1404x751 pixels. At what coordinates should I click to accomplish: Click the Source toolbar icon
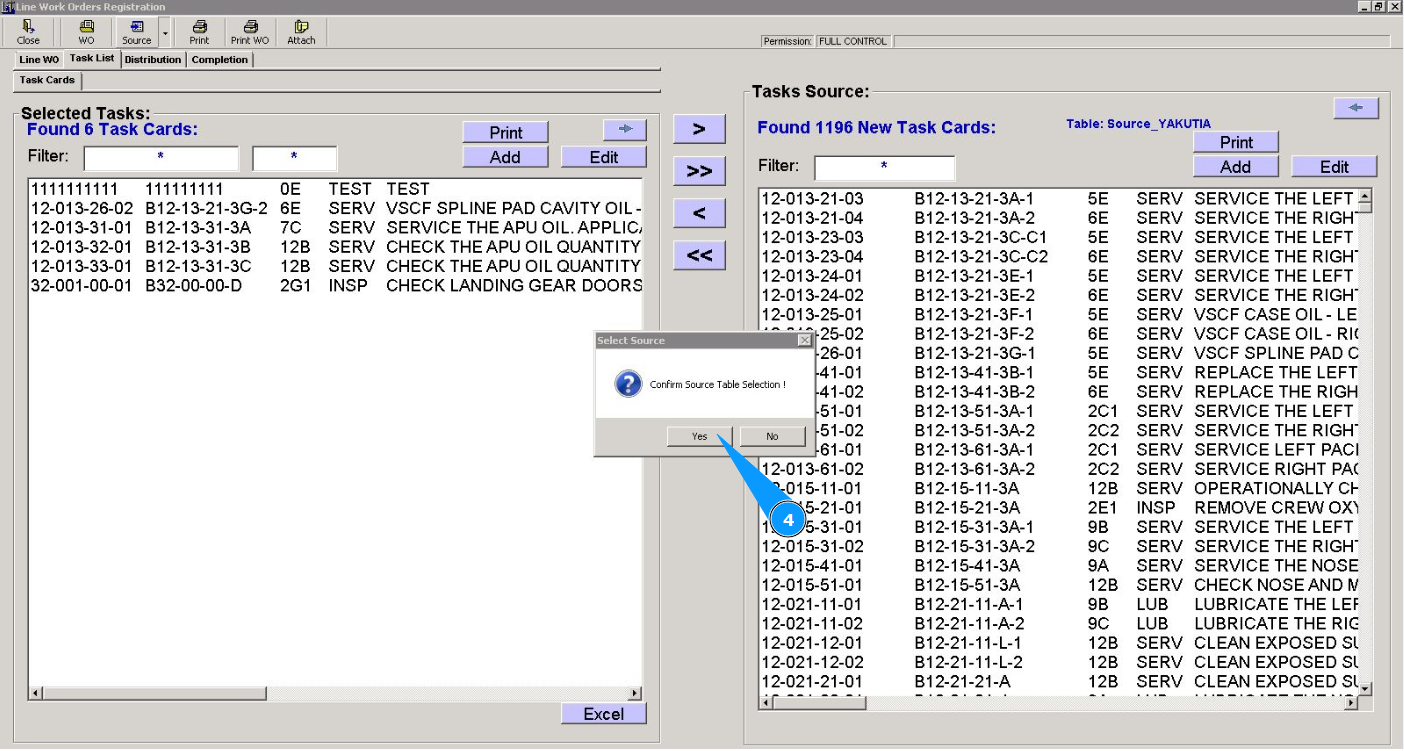137,33
